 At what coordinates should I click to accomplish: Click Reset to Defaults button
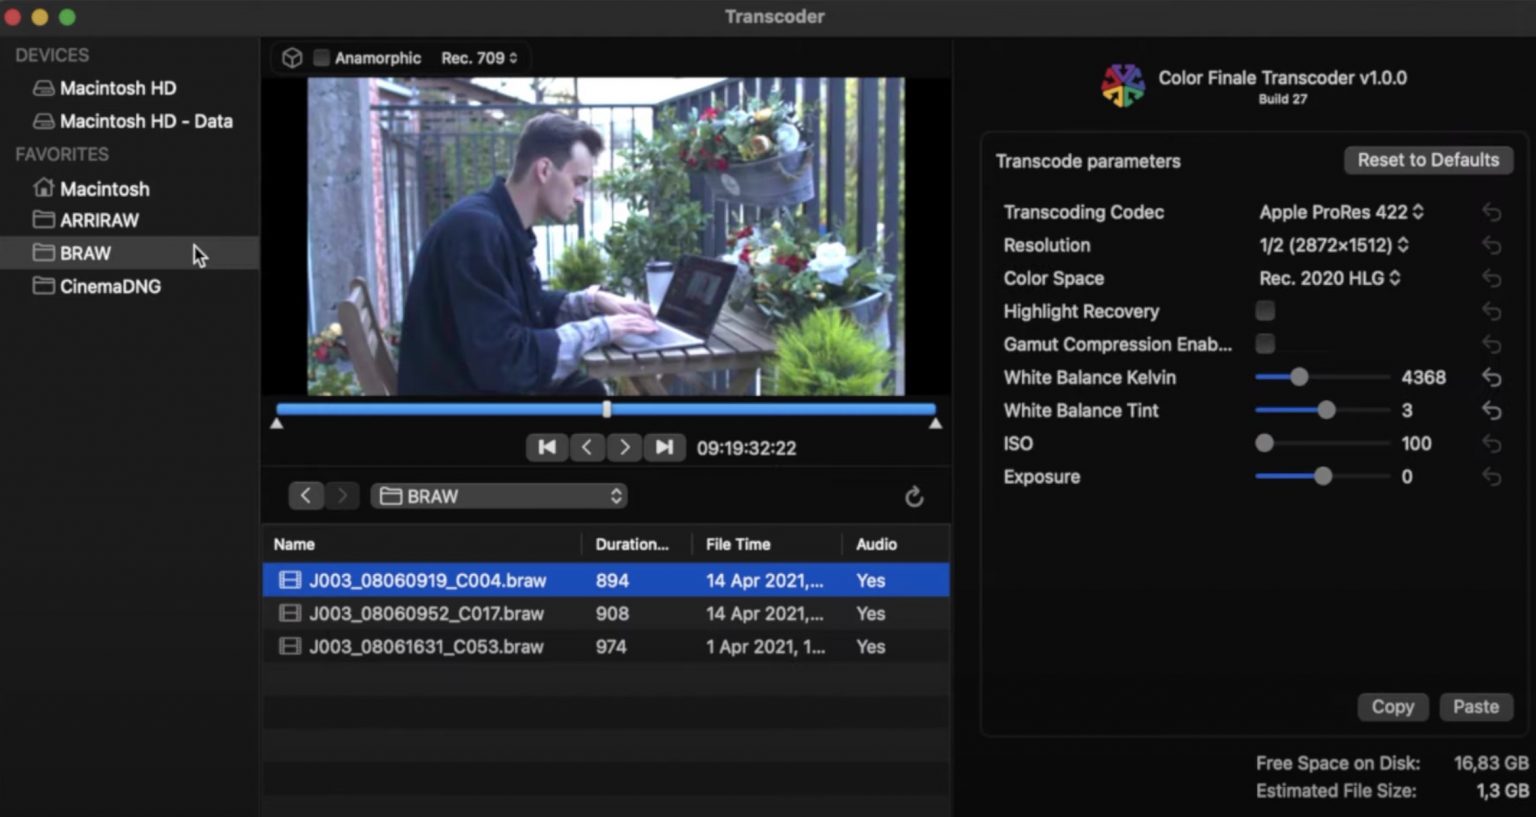[x=1427, y=160]
